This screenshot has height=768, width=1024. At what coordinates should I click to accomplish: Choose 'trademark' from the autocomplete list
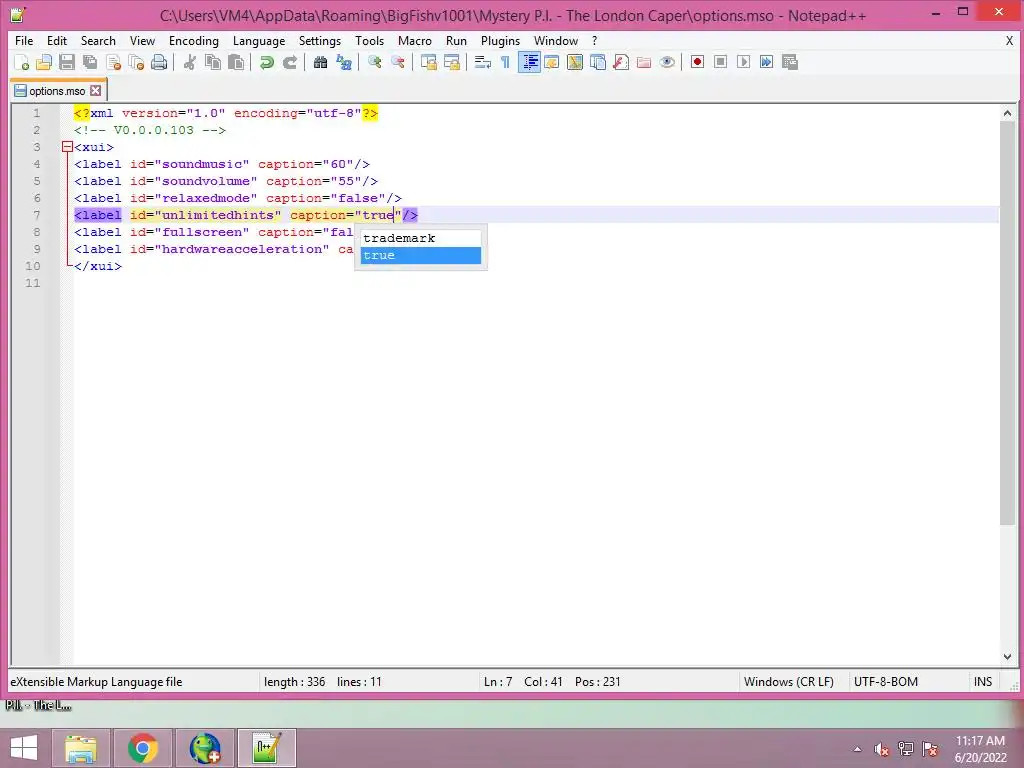pyautogui.click(x=421, y=238)
